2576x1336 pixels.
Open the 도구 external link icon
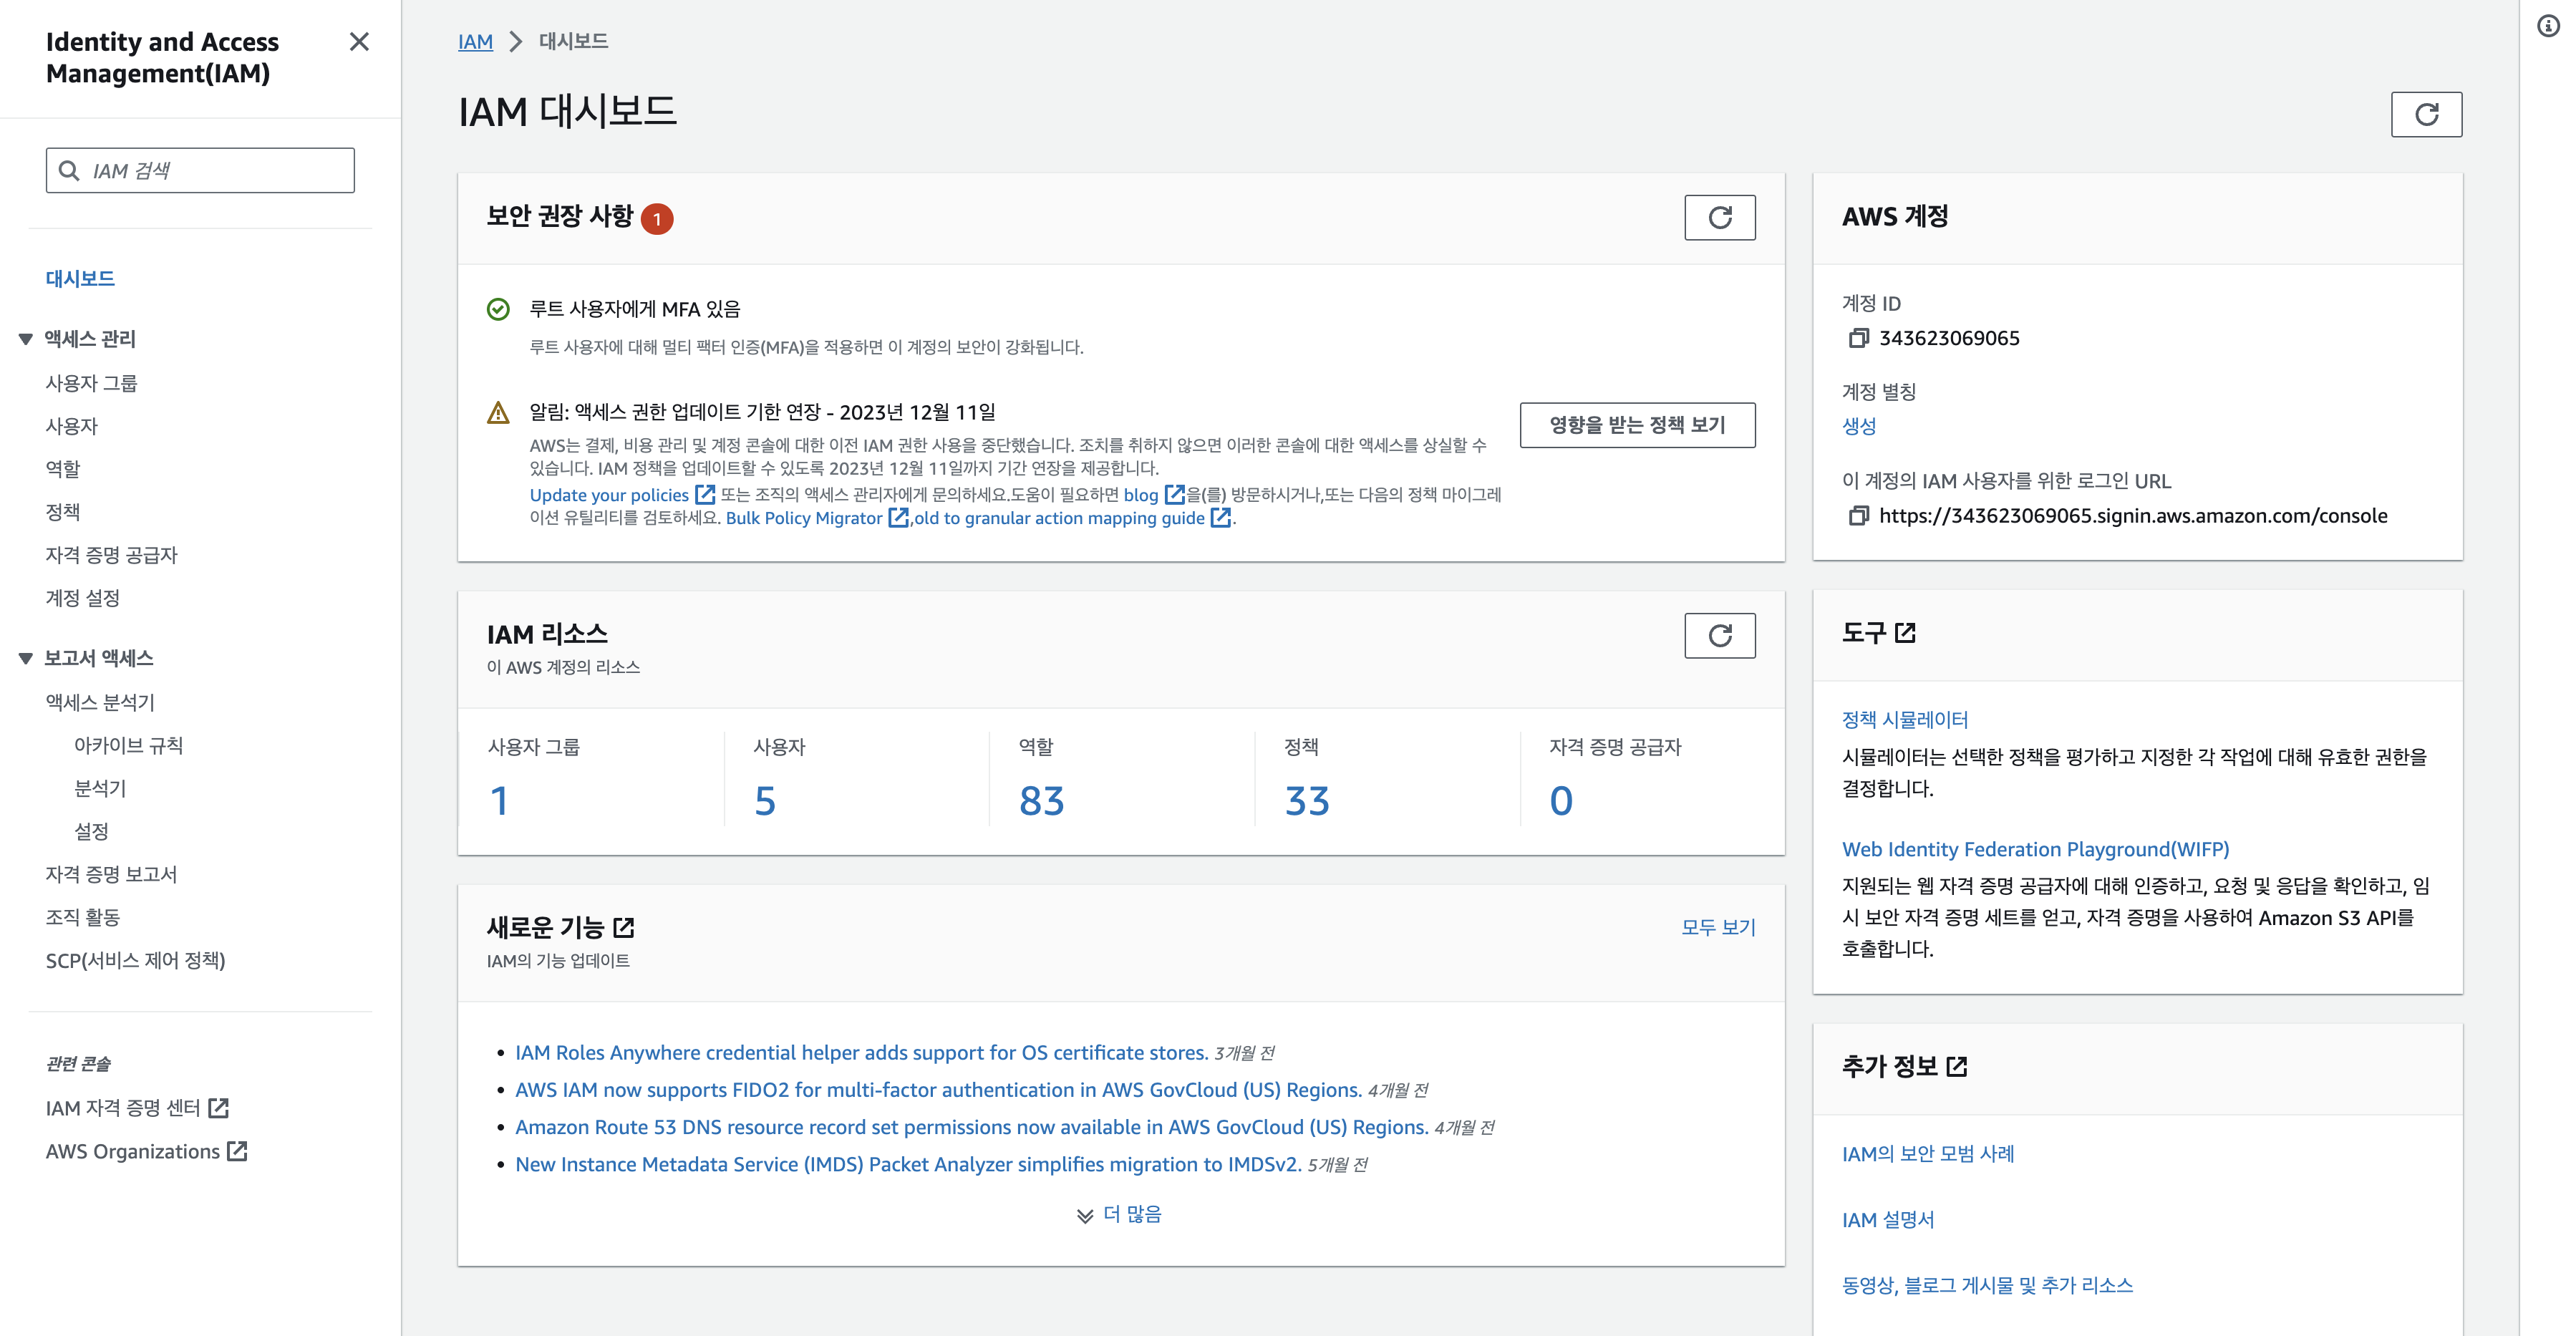(x=1905, y=633)
